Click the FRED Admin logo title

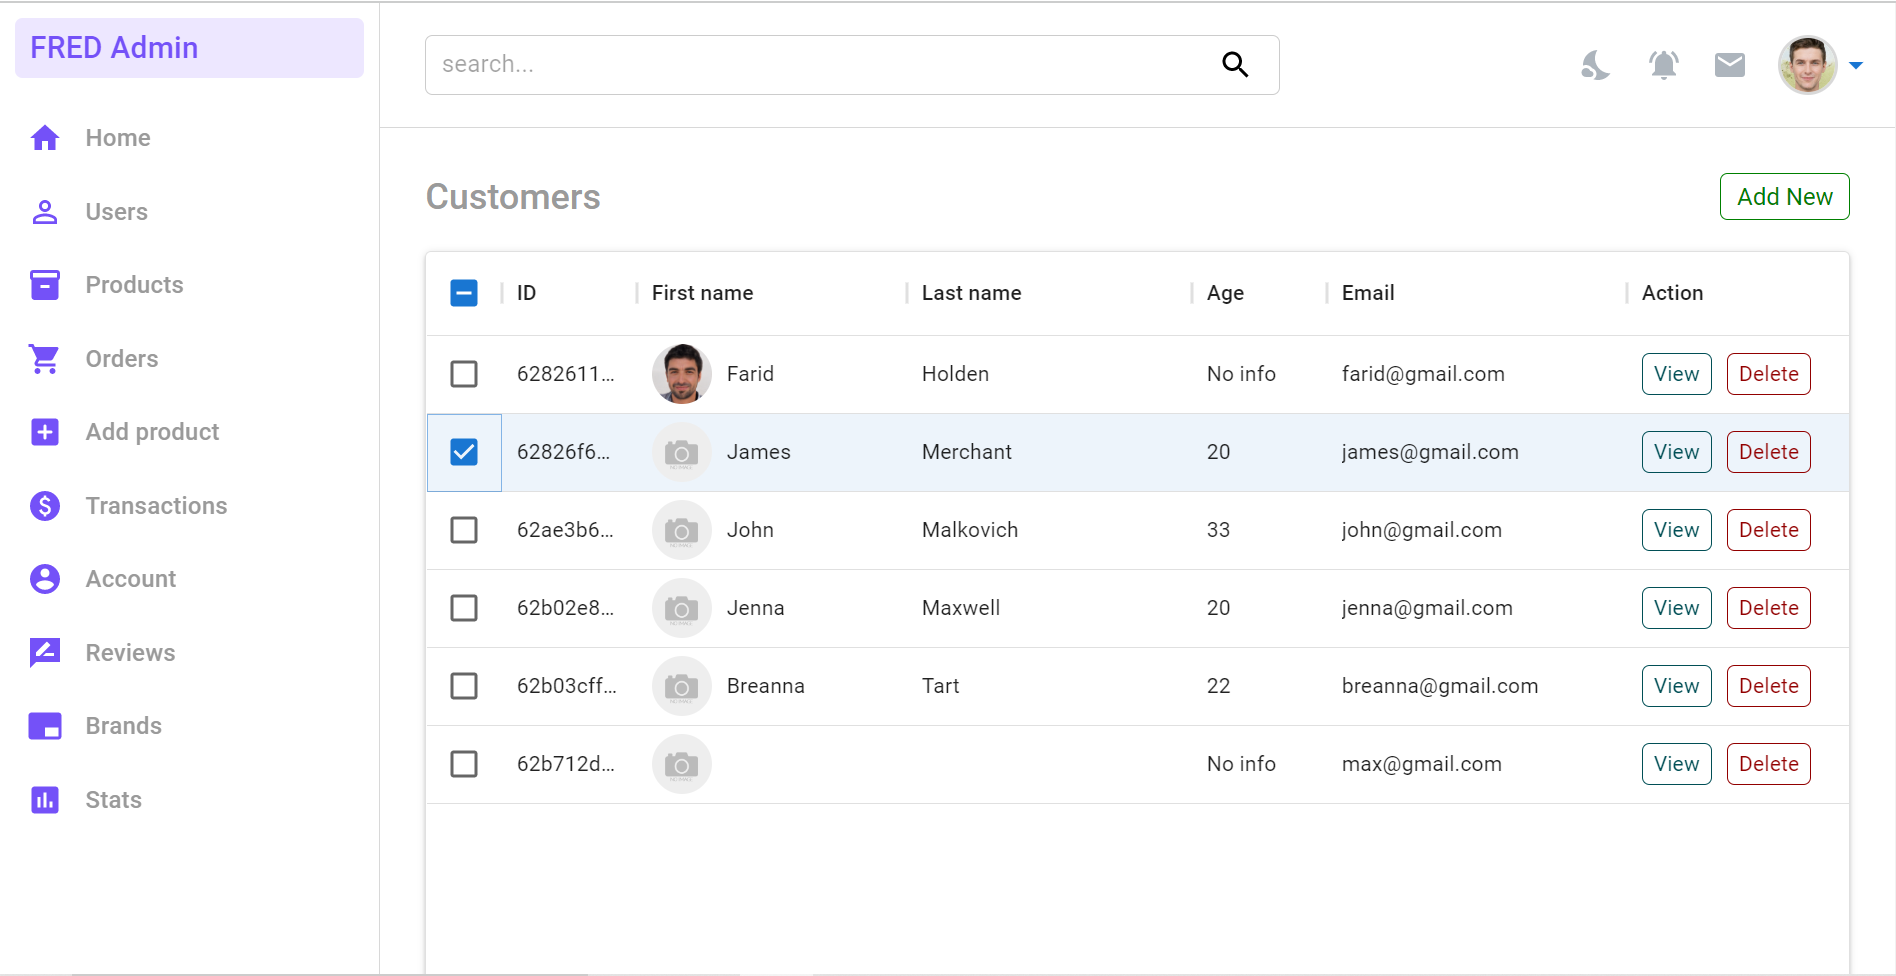coord(114,48)
